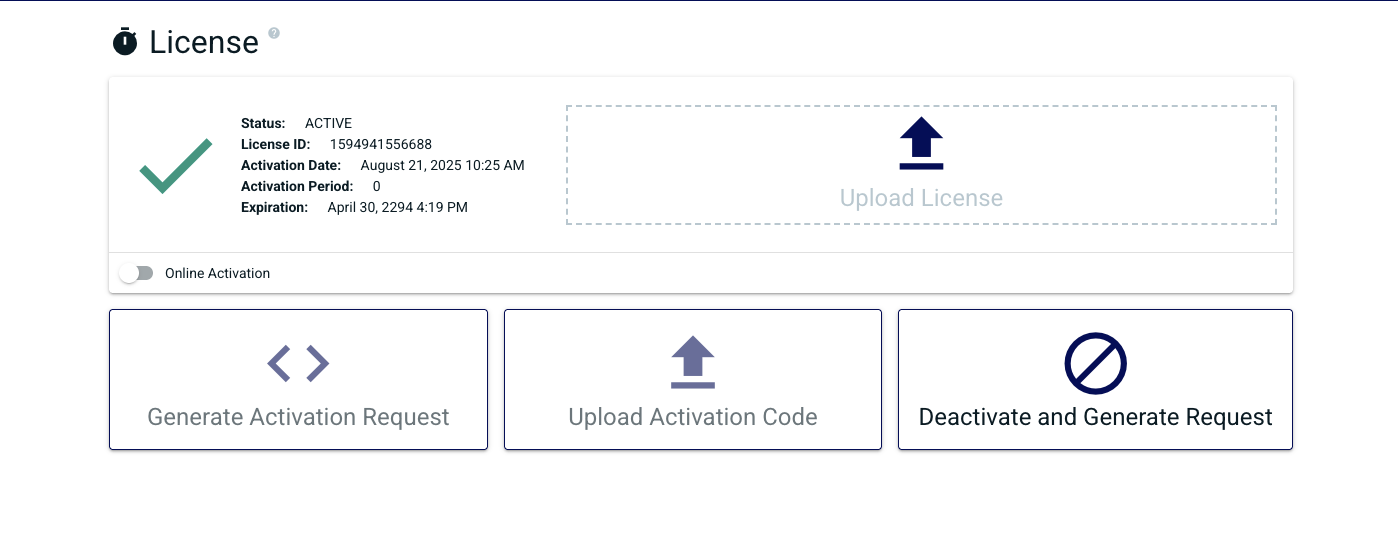Click the Activation Period value 0
This screenshot has width=1398, height=543.
click(x=377, y=186)
